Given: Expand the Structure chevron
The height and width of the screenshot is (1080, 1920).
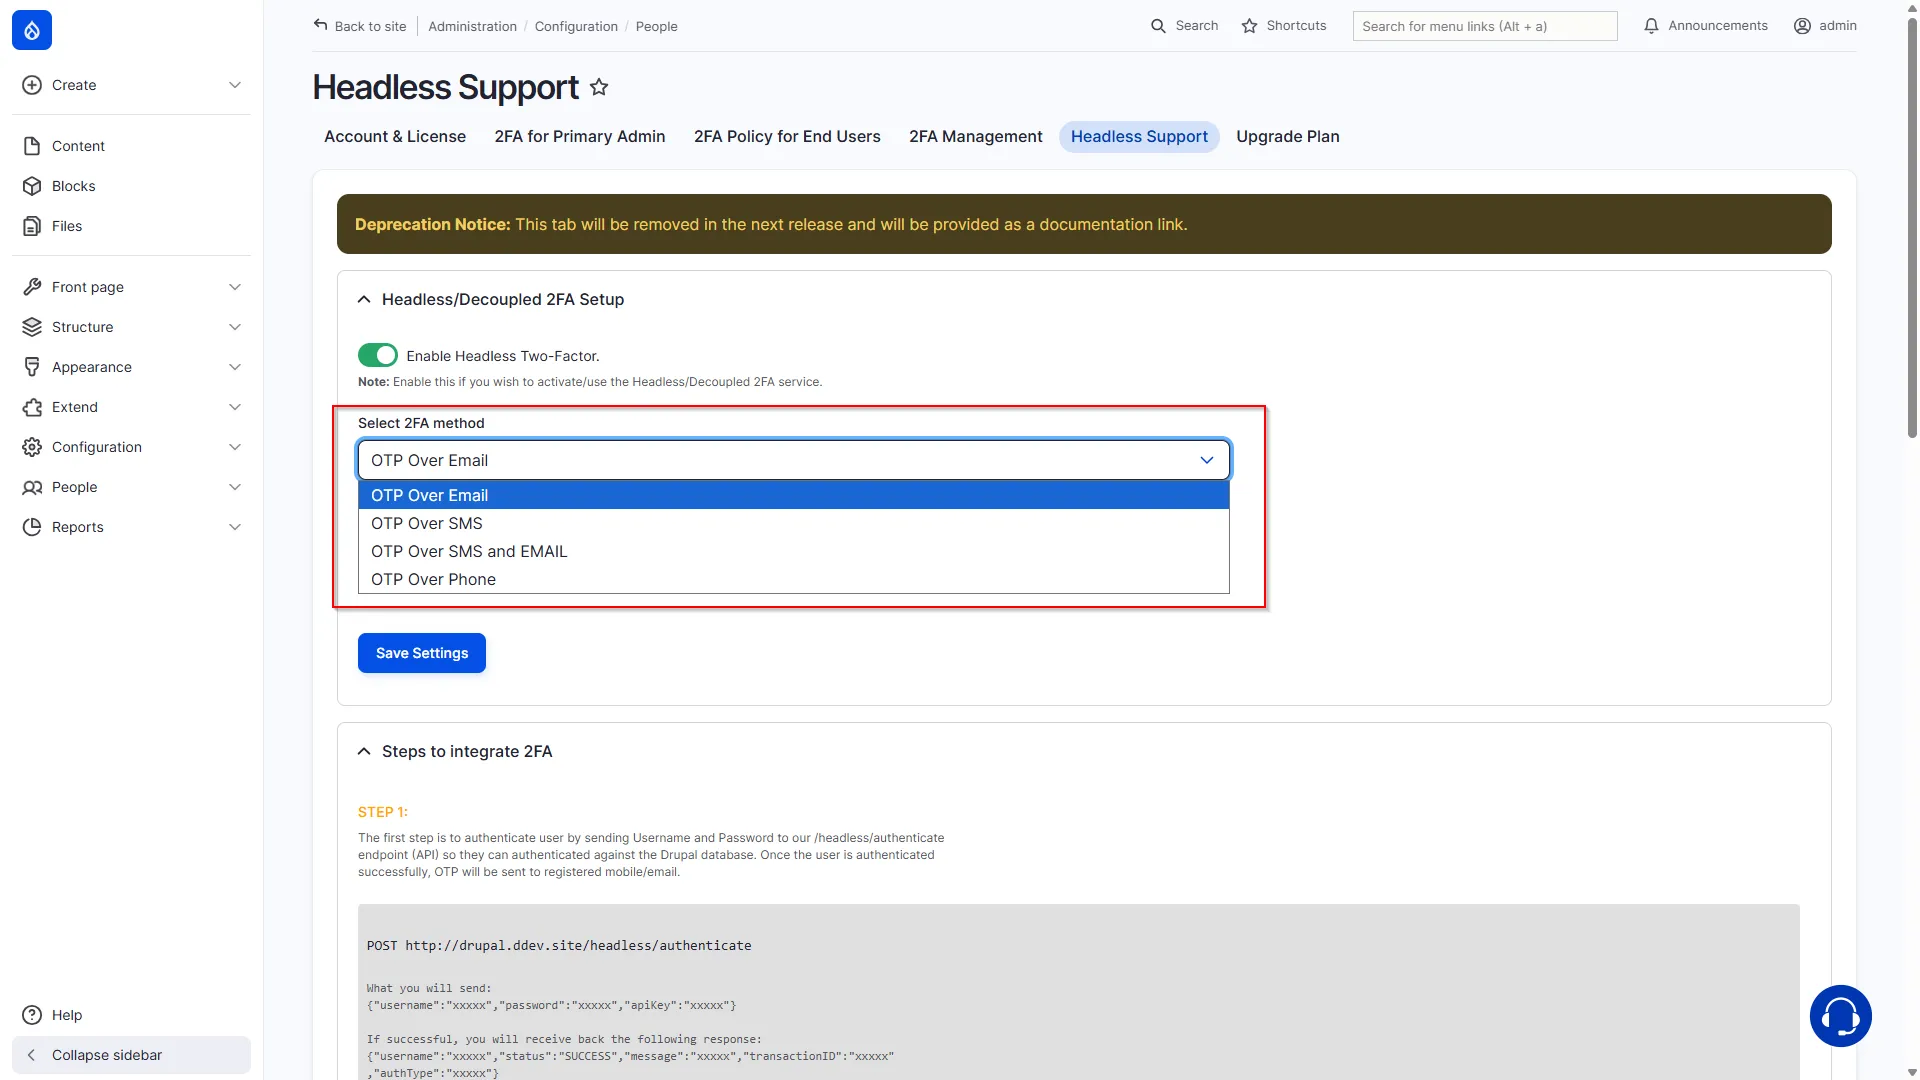Looking at the screenshot, I should pos(235,327).
